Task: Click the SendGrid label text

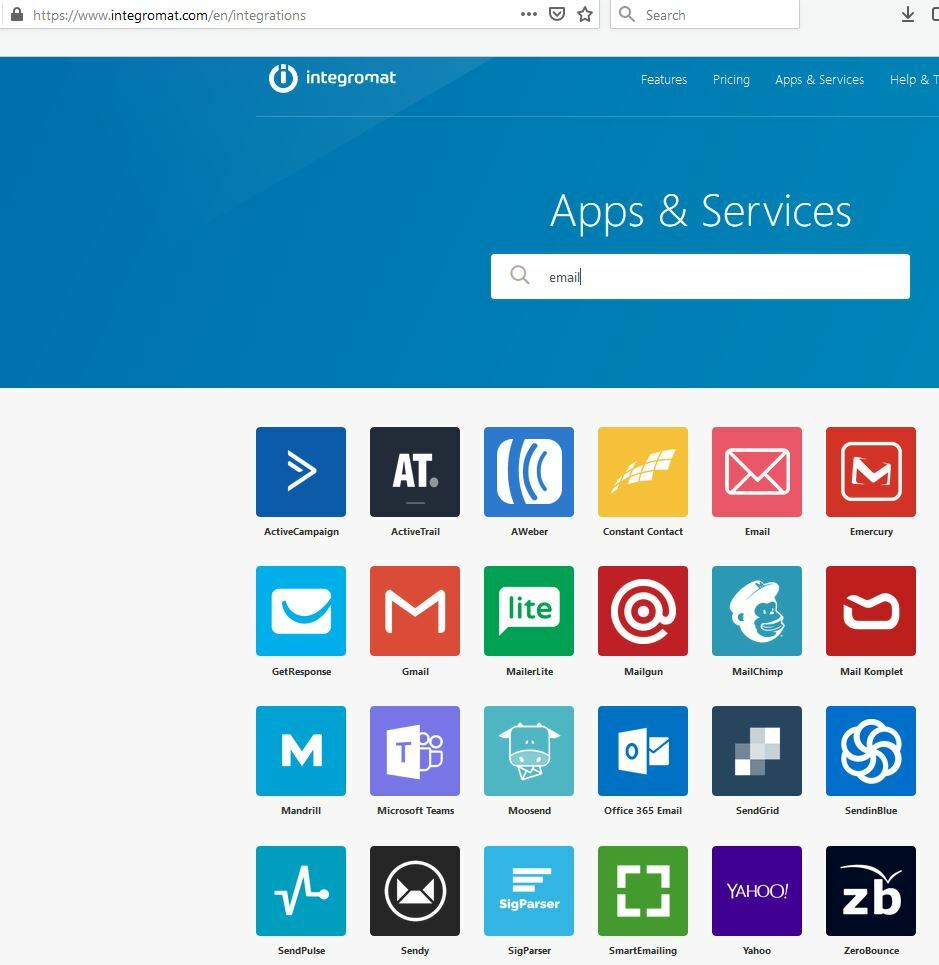Action: pyautogui.click(x=757, y=811)
